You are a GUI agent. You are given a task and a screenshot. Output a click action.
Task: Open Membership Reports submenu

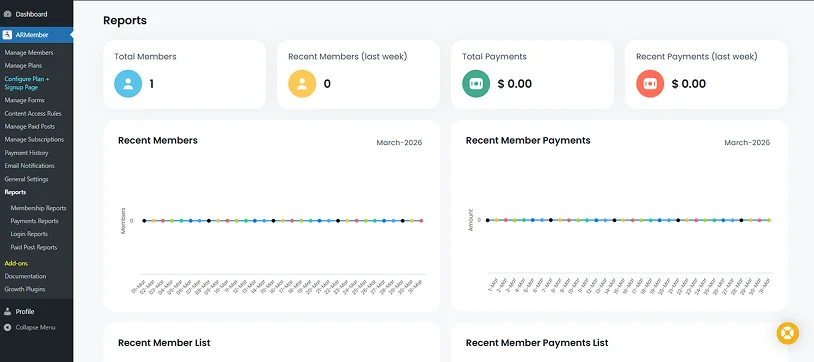pyautogui.click(x=38, y=208)
